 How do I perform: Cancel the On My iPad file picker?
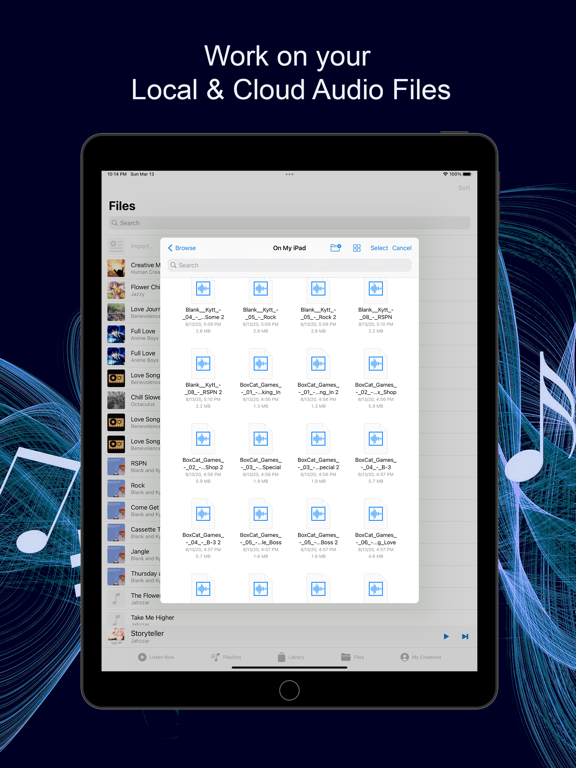402,248
